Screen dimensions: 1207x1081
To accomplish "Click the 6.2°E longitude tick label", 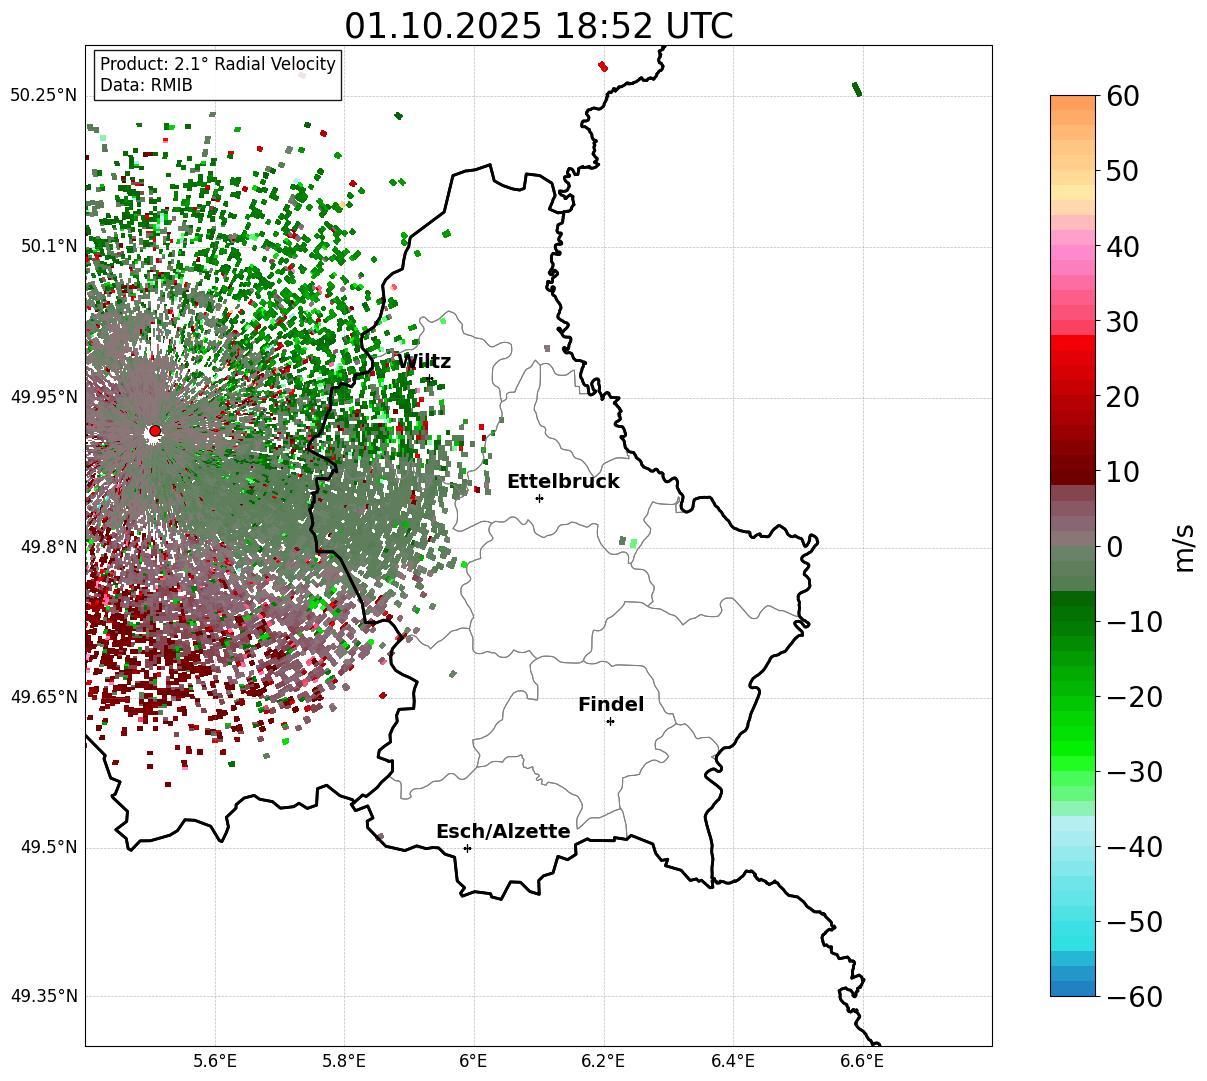I will [x=603, y=1061].
